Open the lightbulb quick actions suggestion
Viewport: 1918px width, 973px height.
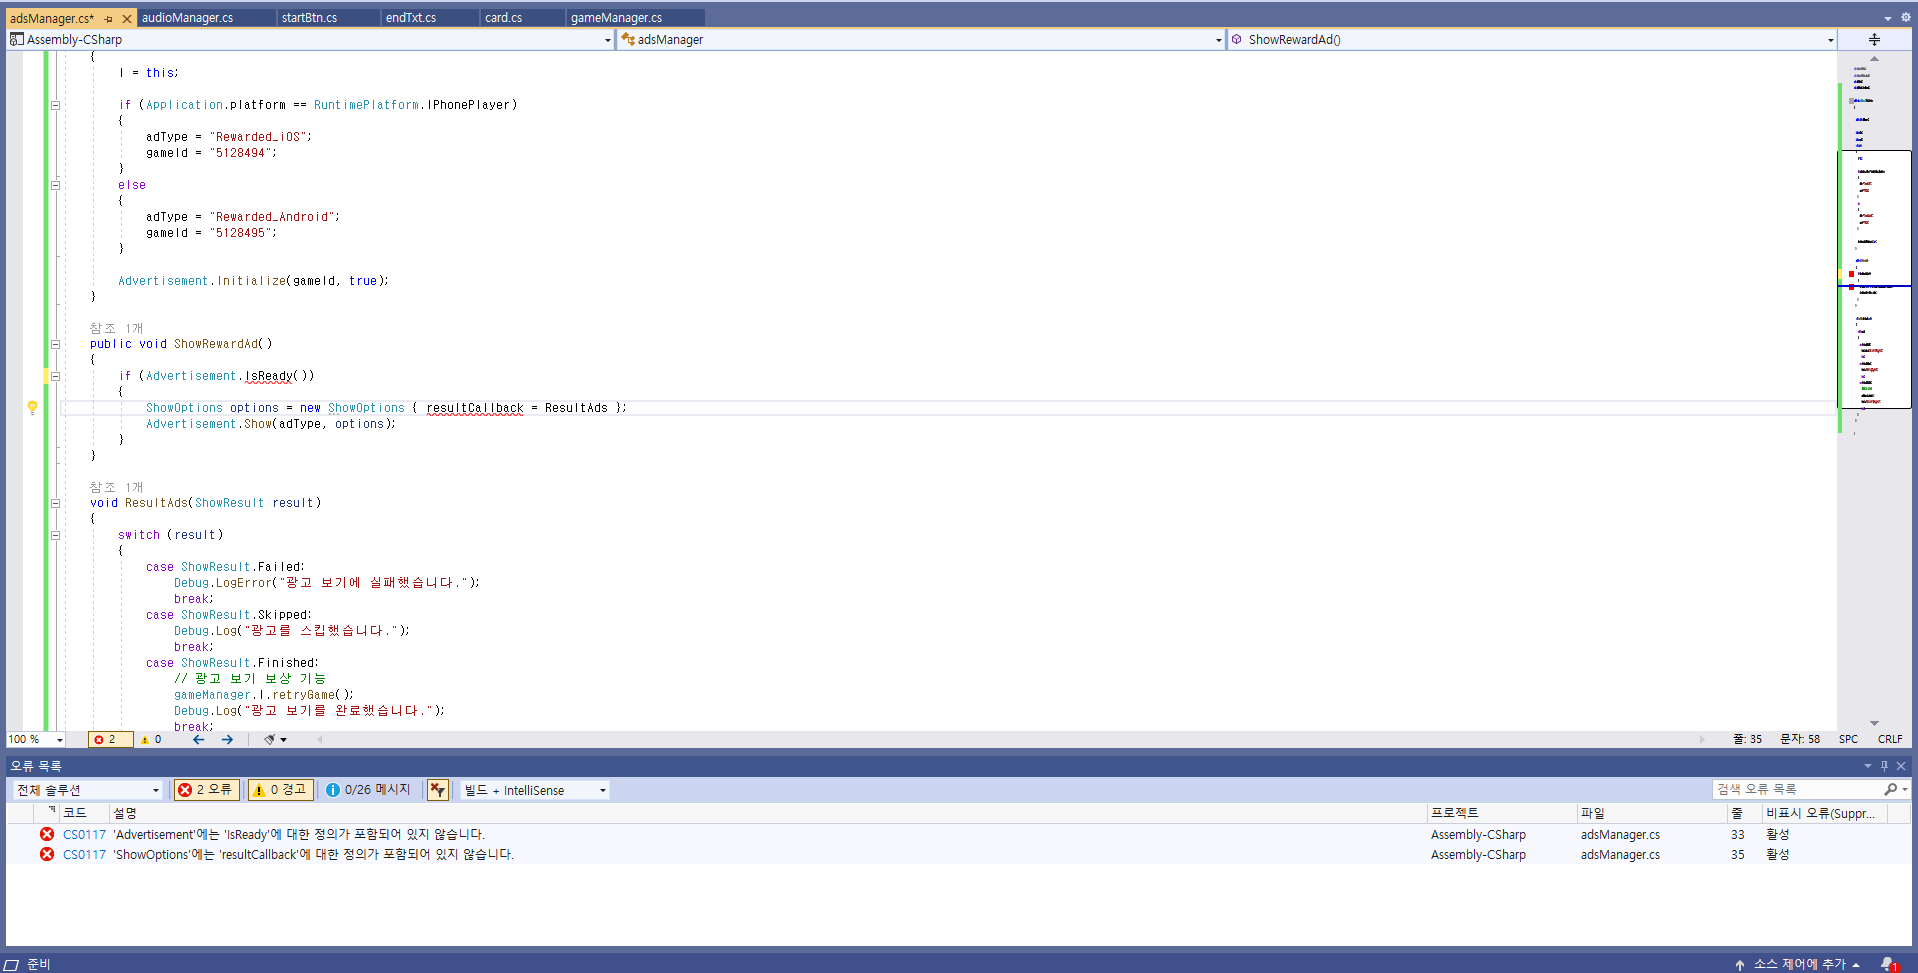32,408
